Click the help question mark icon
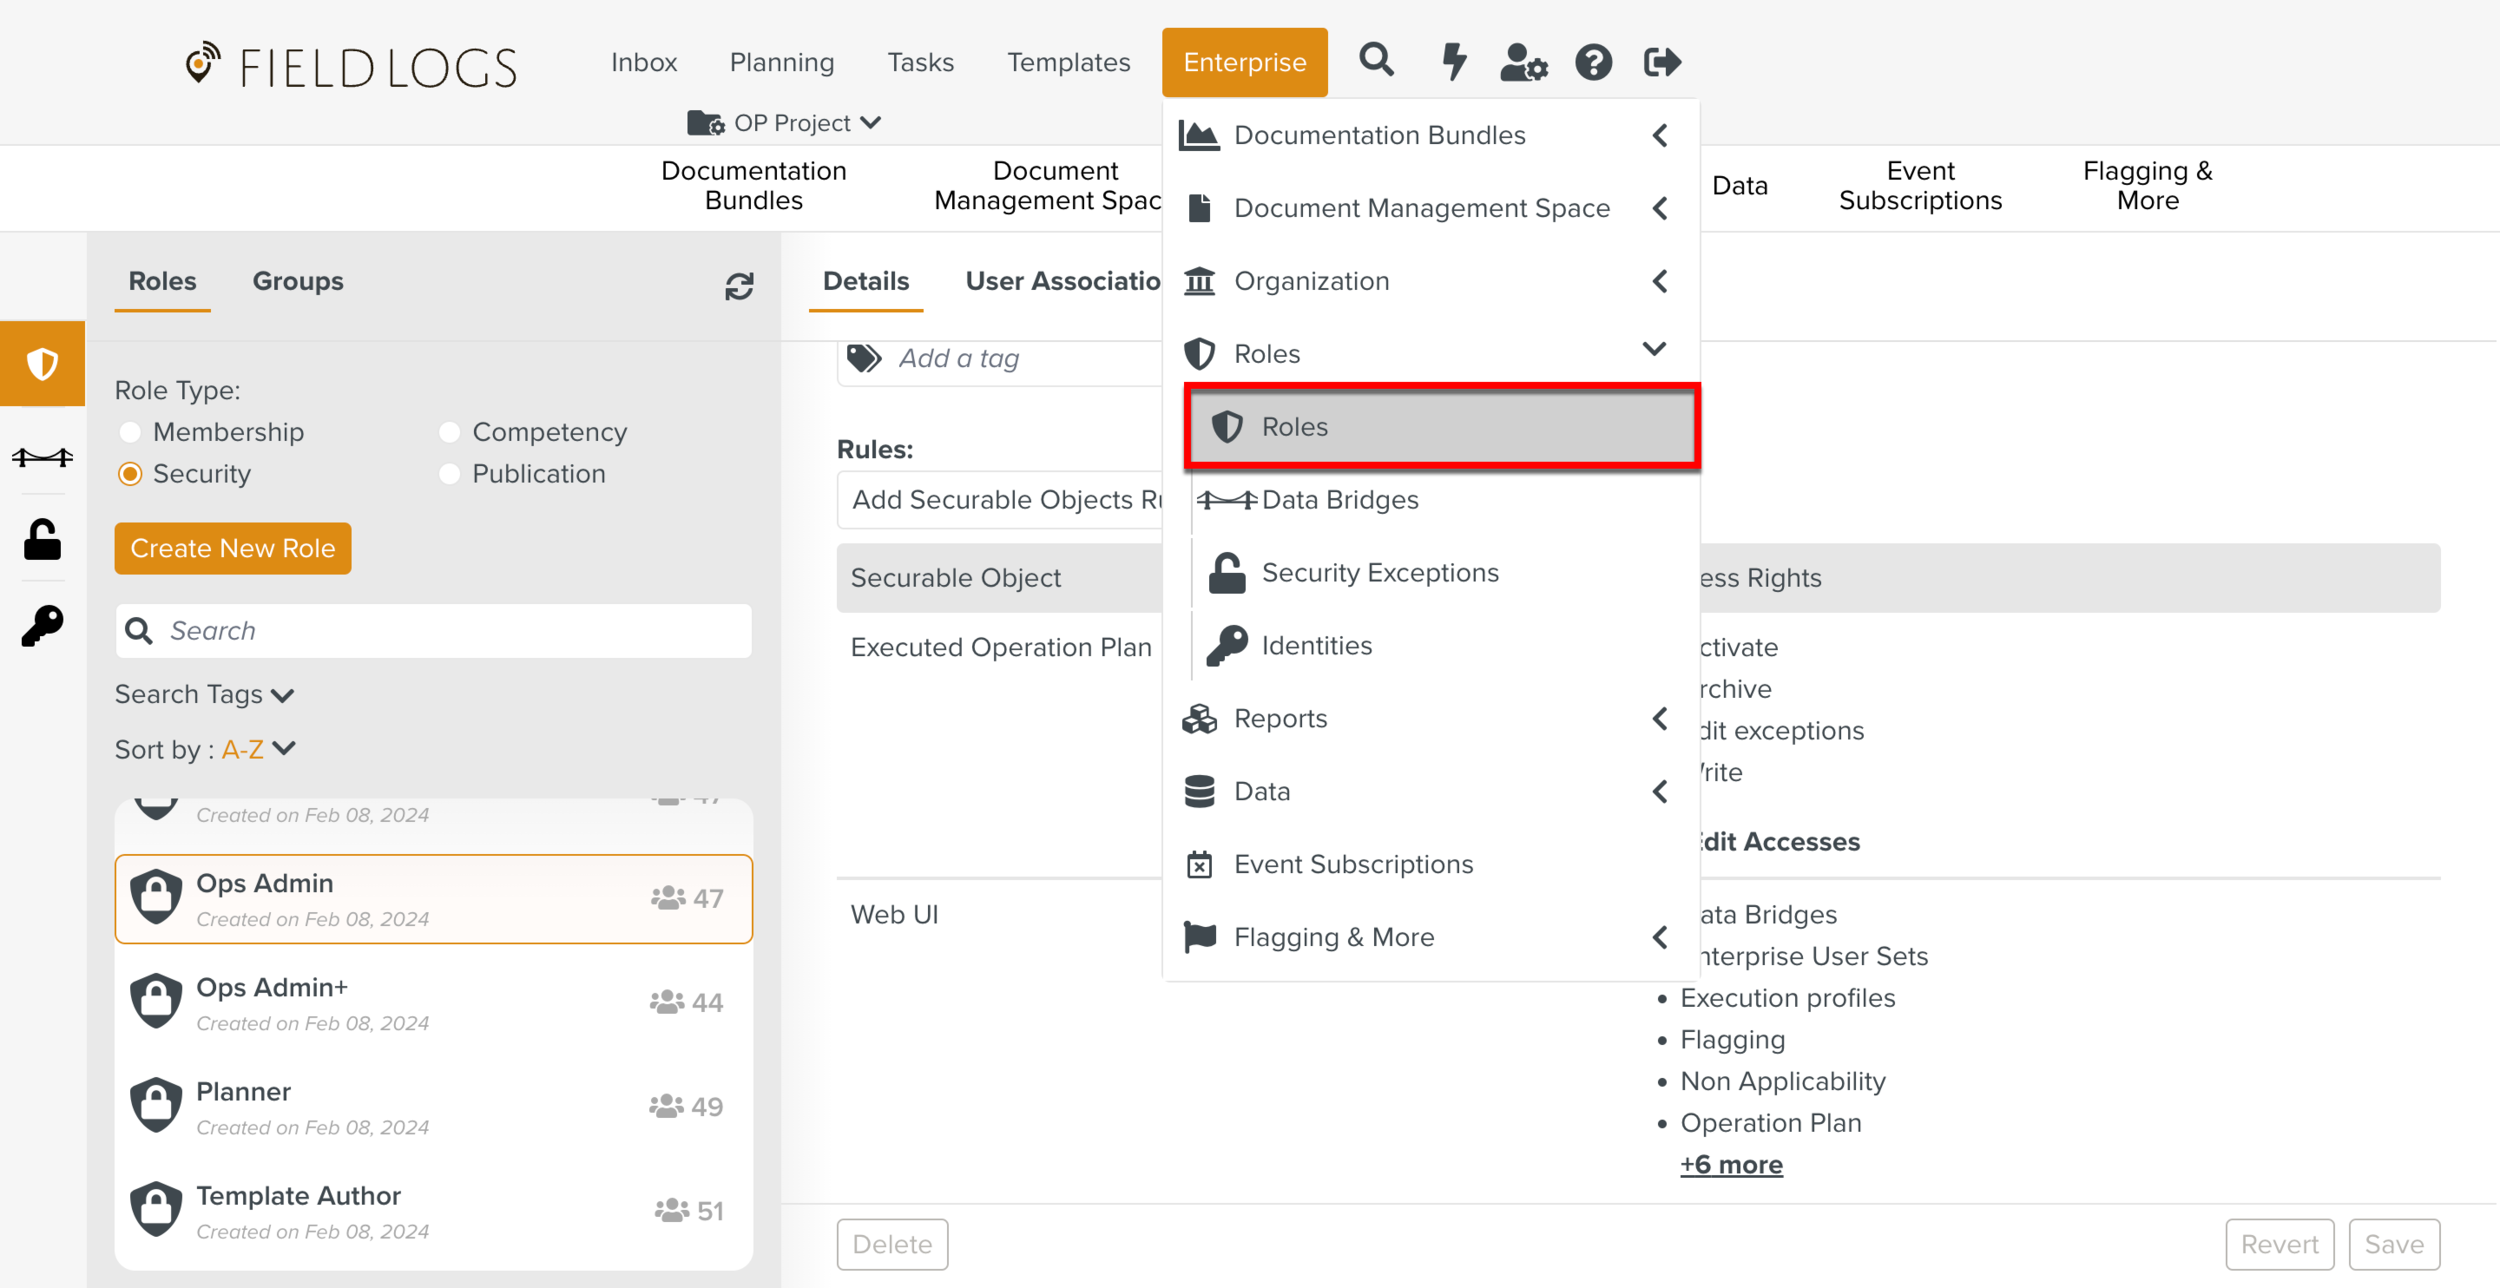 coord(1593,62)
